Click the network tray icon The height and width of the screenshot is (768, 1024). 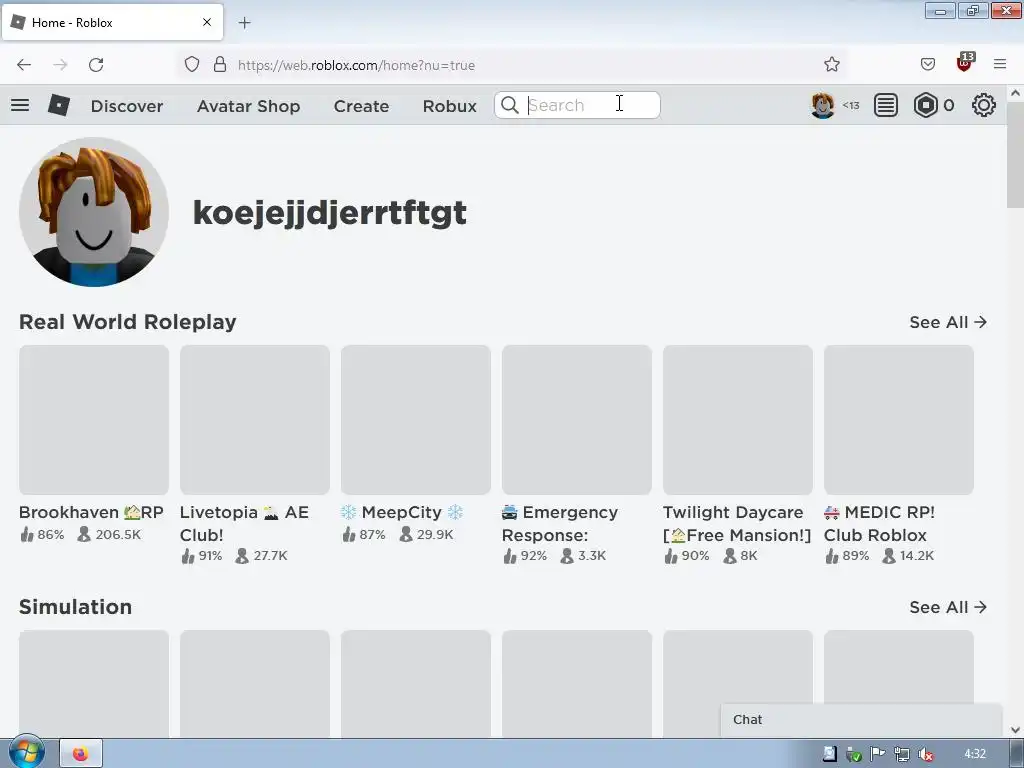tap(902, 754)
